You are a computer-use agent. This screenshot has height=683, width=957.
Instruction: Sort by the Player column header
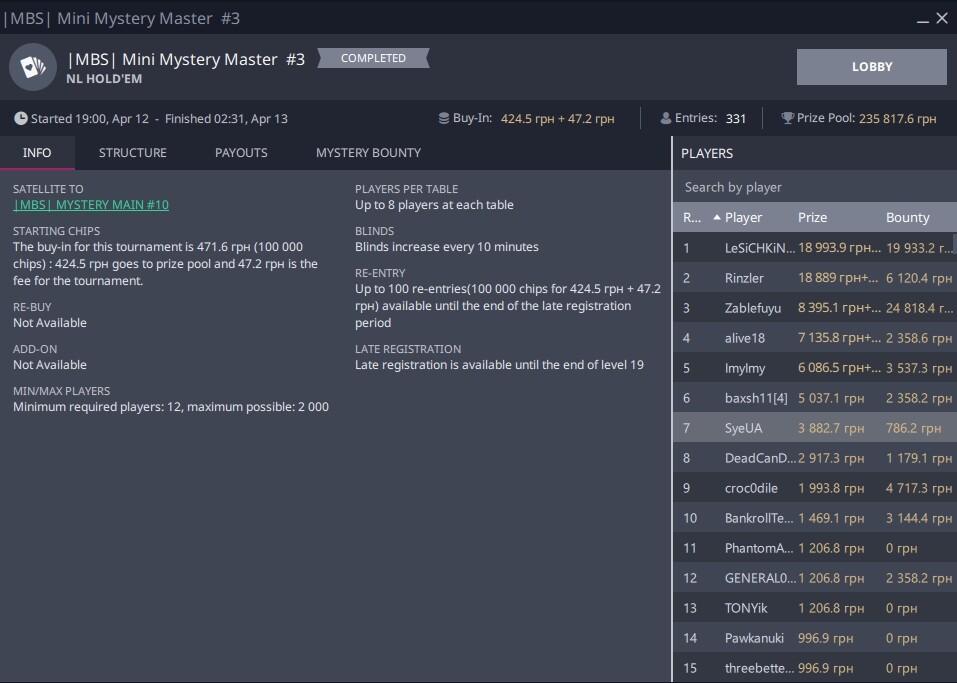[x=743, y=217]
